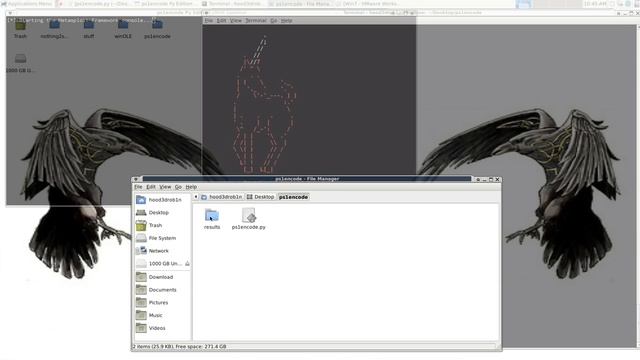Open the Terminal window's View menu

pyautogui.click(x=236, y=20)
